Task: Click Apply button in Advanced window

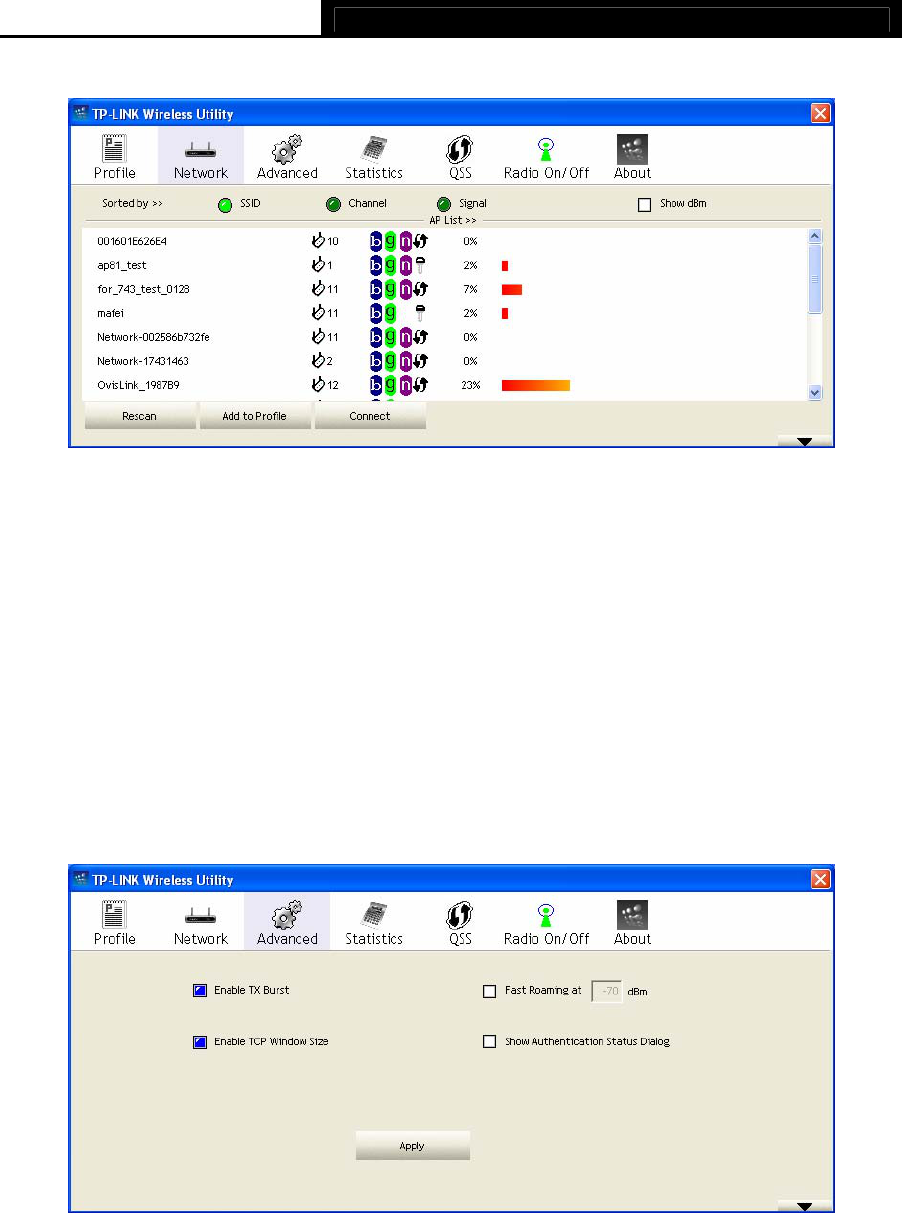Action: (412, 1146)
